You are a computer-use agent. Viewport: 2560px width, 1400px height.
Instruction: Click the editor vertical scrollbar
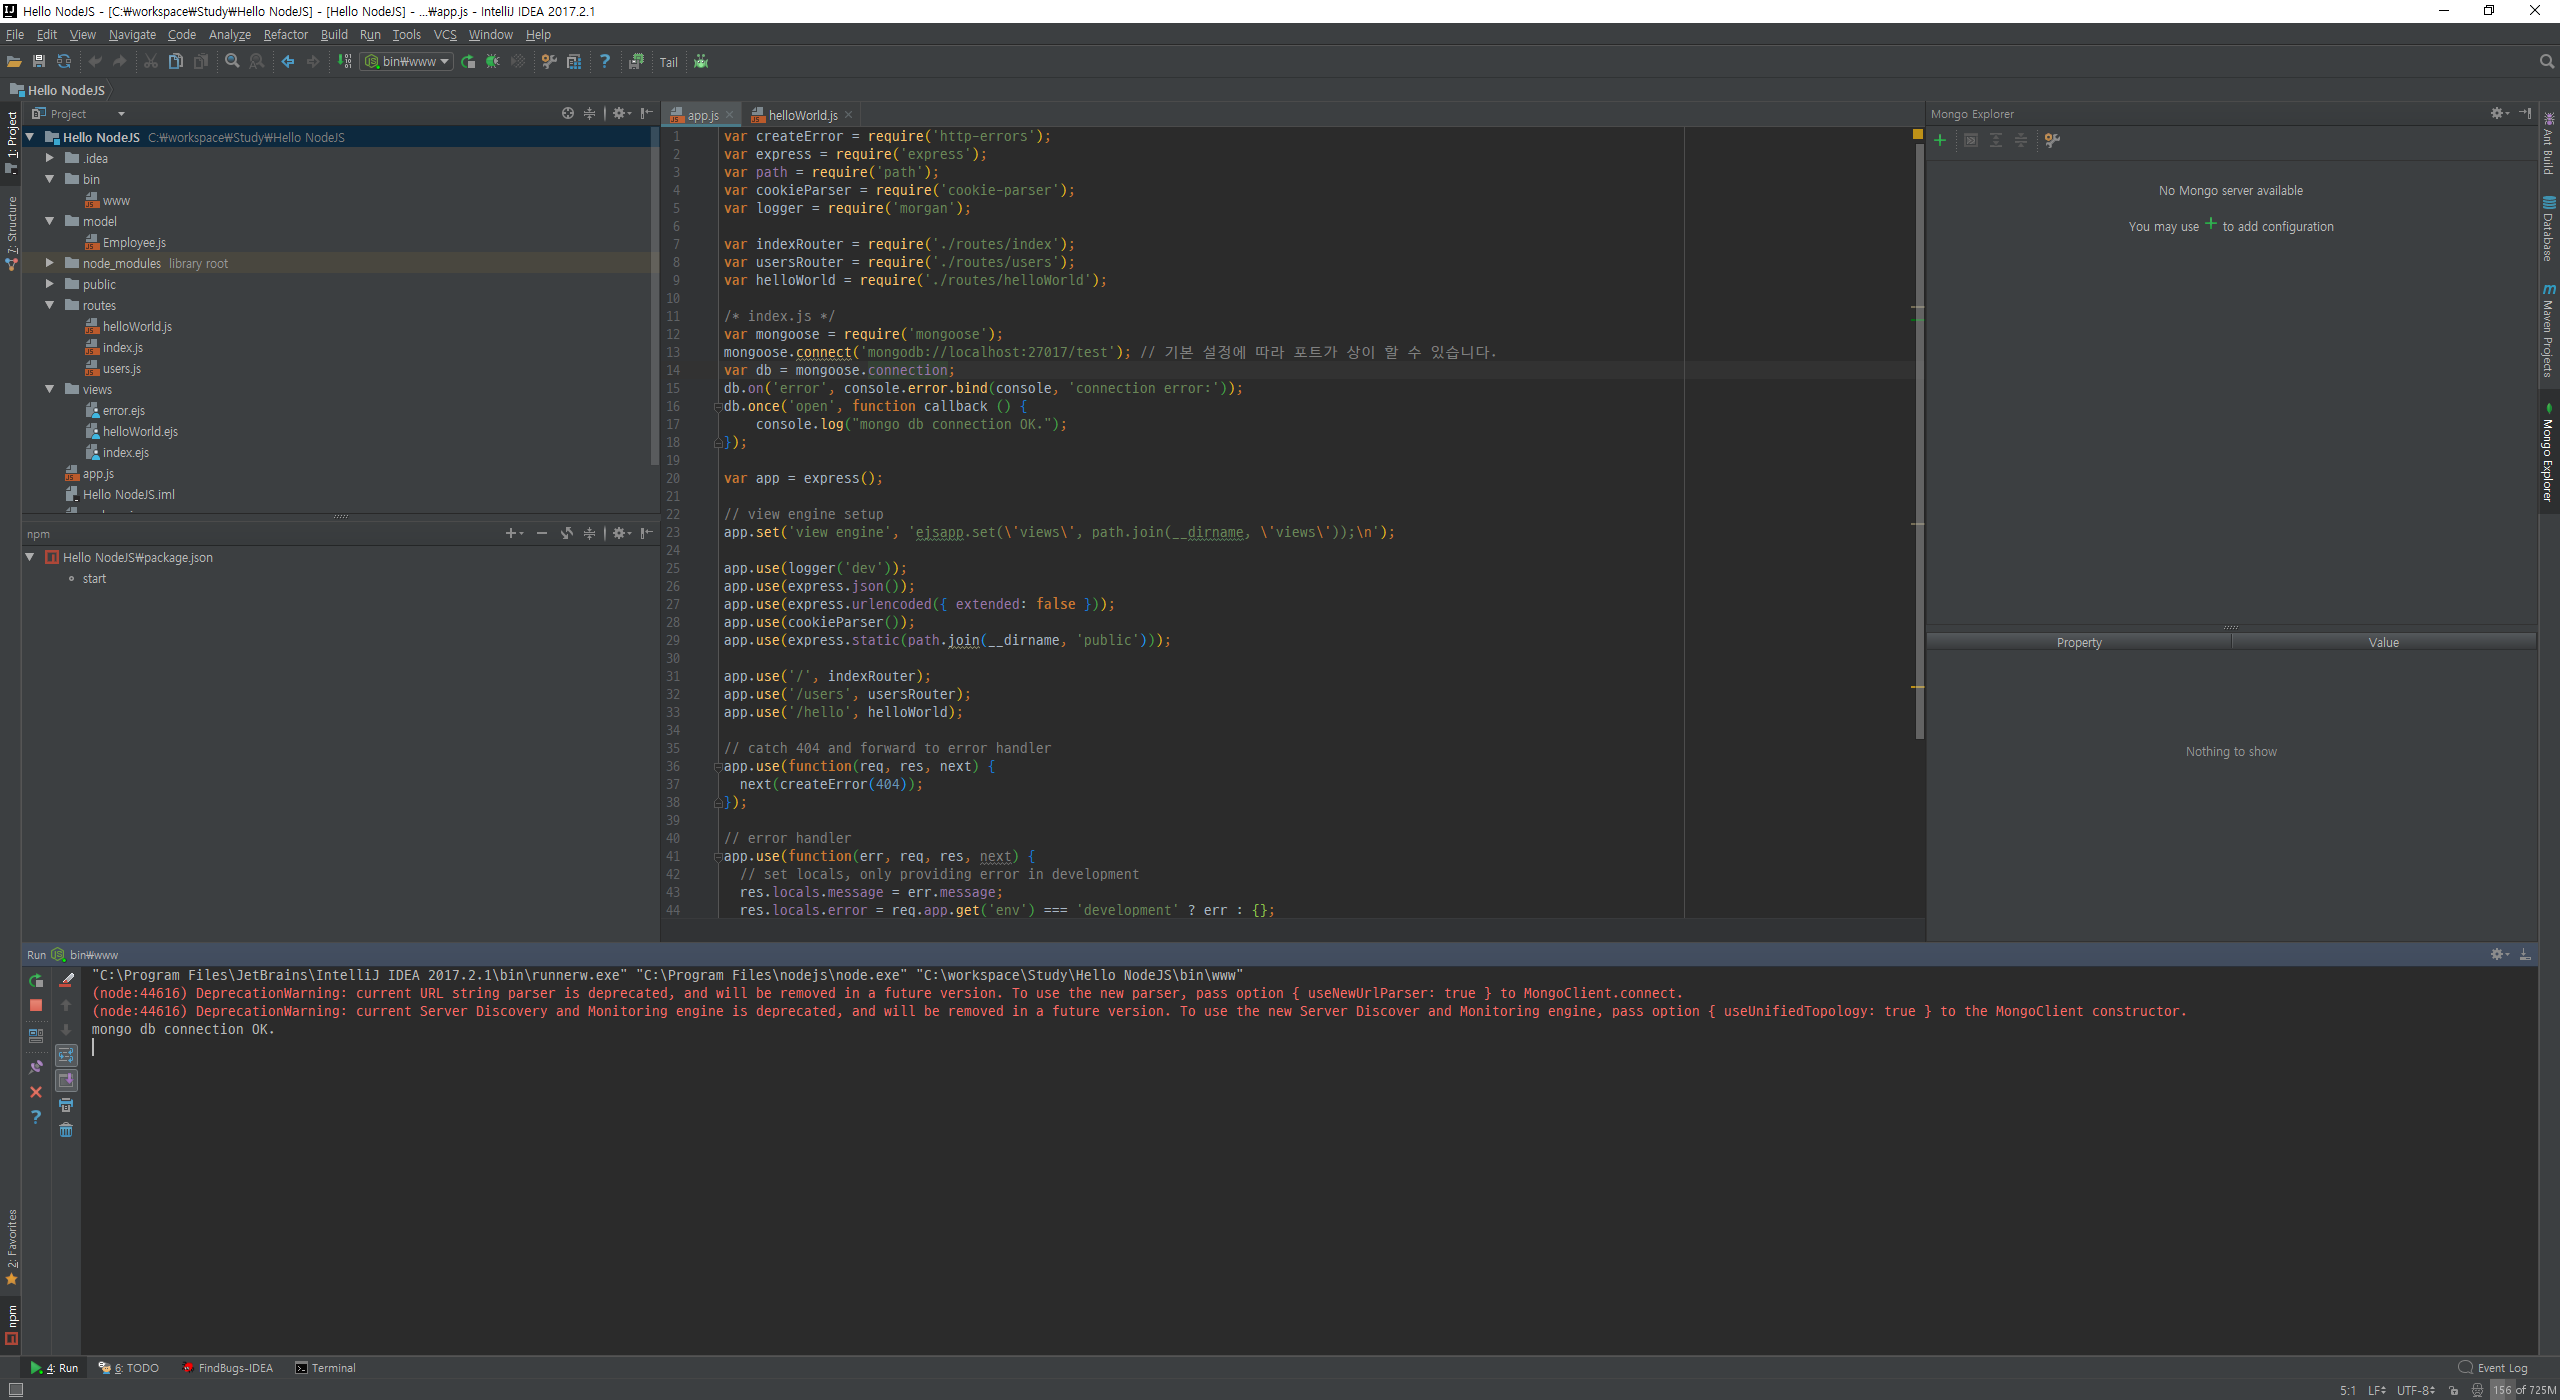pyautogui.click(x=1919, y=440)
